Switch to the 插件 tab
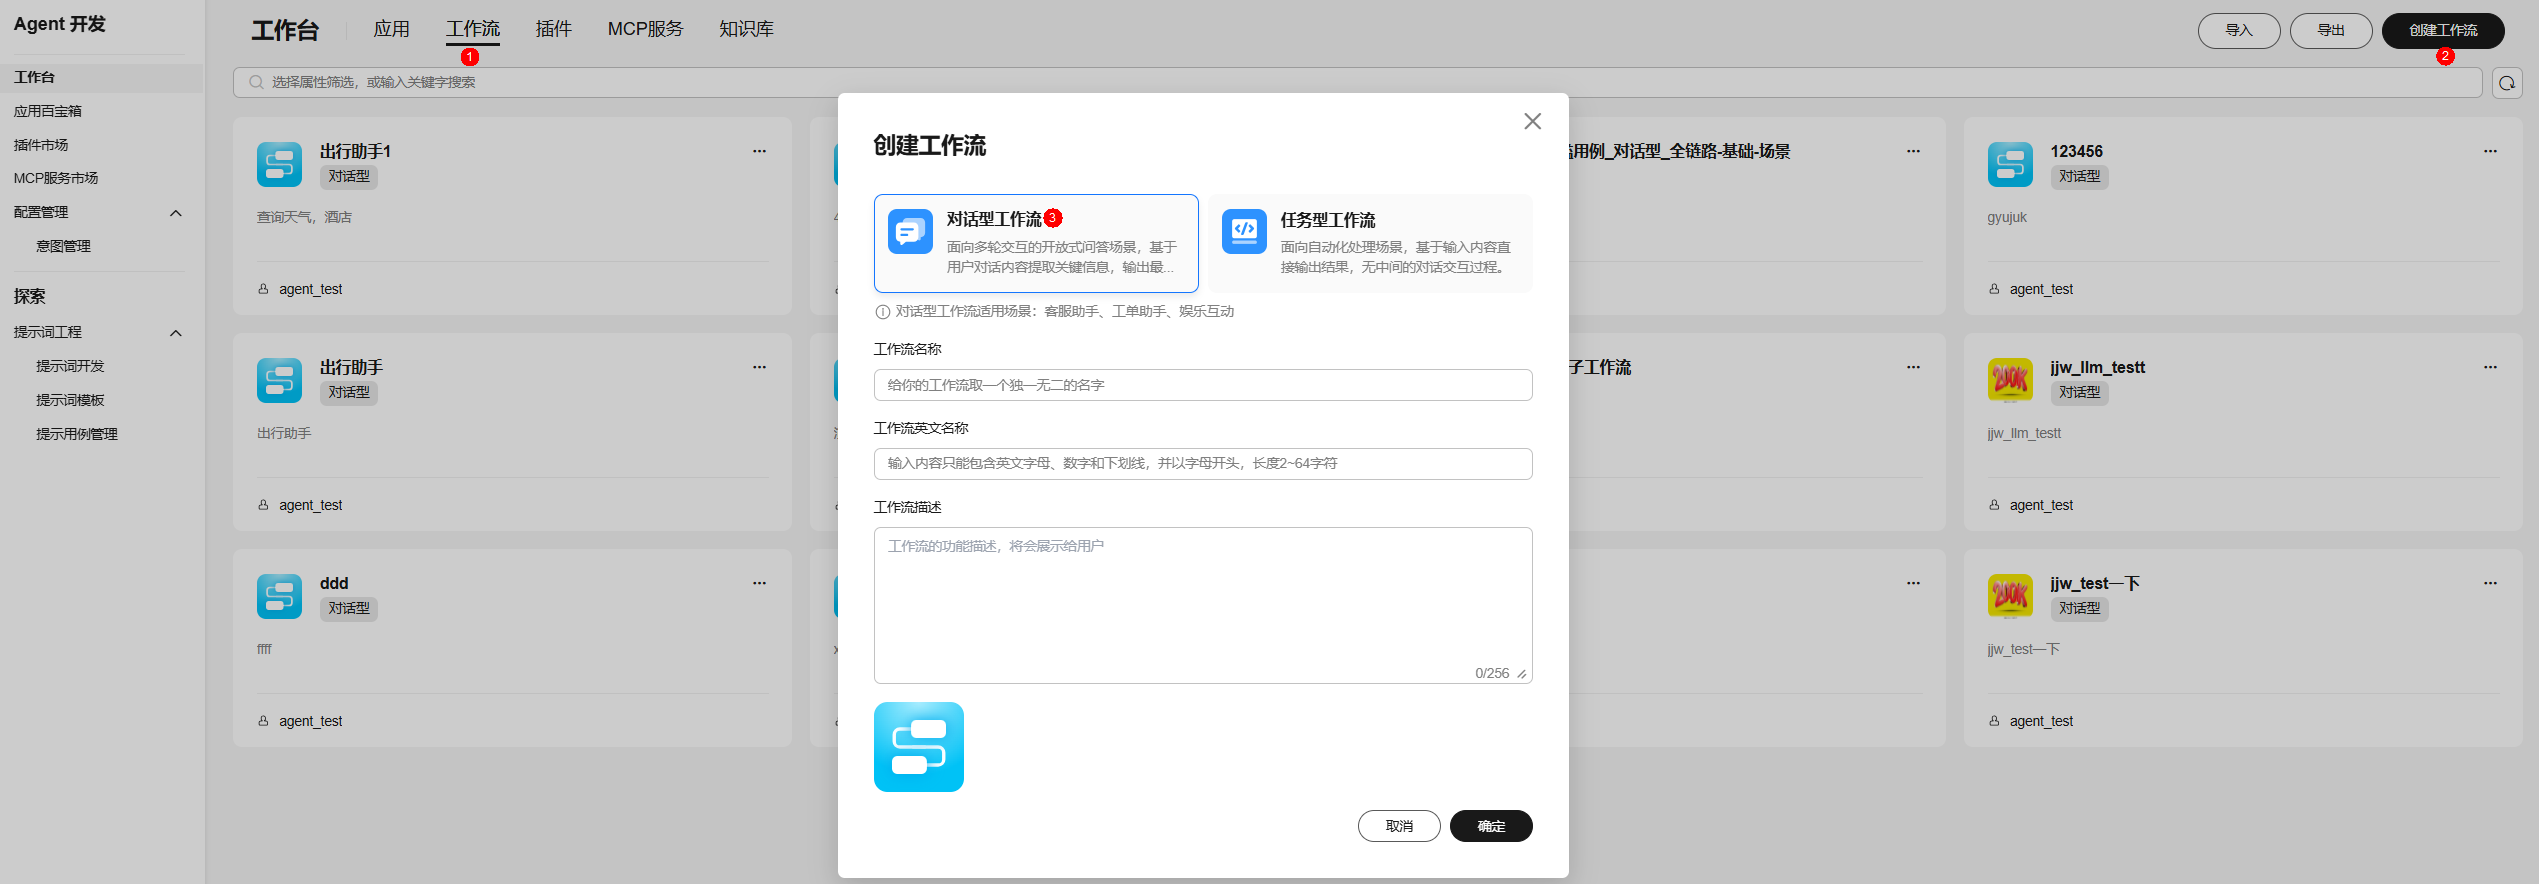 553,29
